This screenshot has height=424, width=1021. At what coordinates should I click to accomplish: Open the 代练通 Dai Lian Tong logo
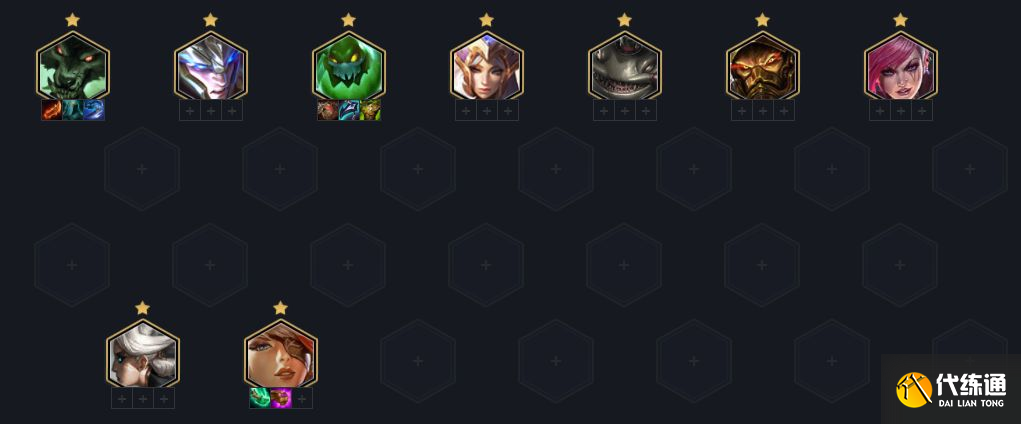(951, 389)
